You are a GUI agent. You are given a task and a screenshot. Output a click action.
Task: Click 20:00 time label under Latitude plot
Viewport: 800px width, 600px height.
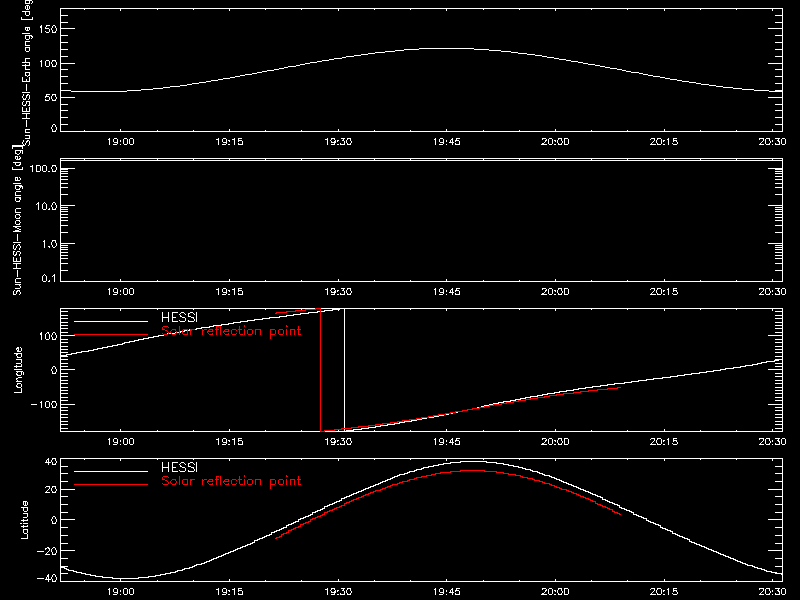[555, 592]
